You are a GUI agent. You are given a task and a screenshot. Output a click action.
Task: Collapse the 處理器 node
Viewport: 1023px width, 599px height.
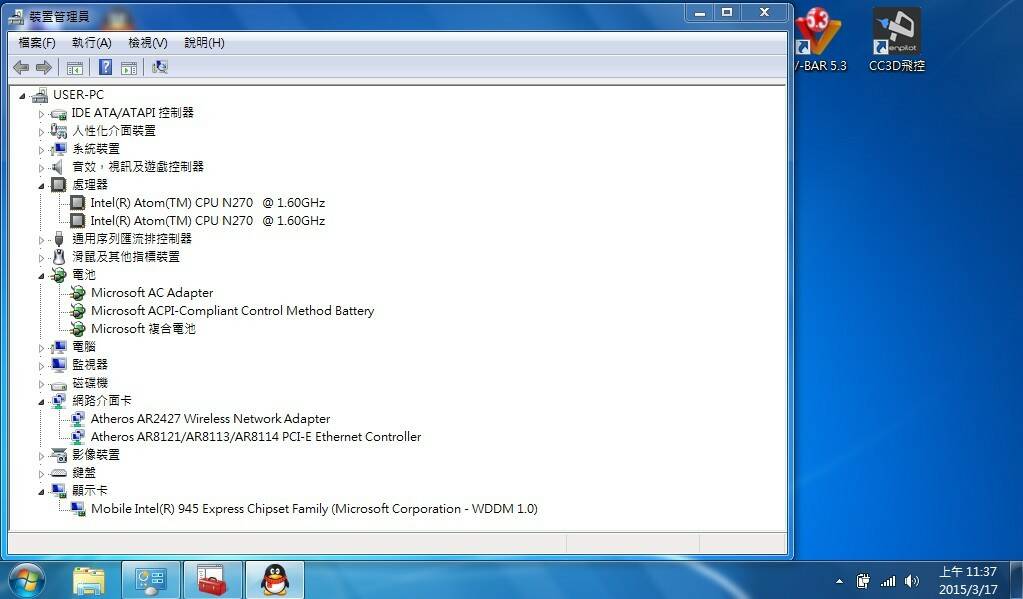point(41,186)
